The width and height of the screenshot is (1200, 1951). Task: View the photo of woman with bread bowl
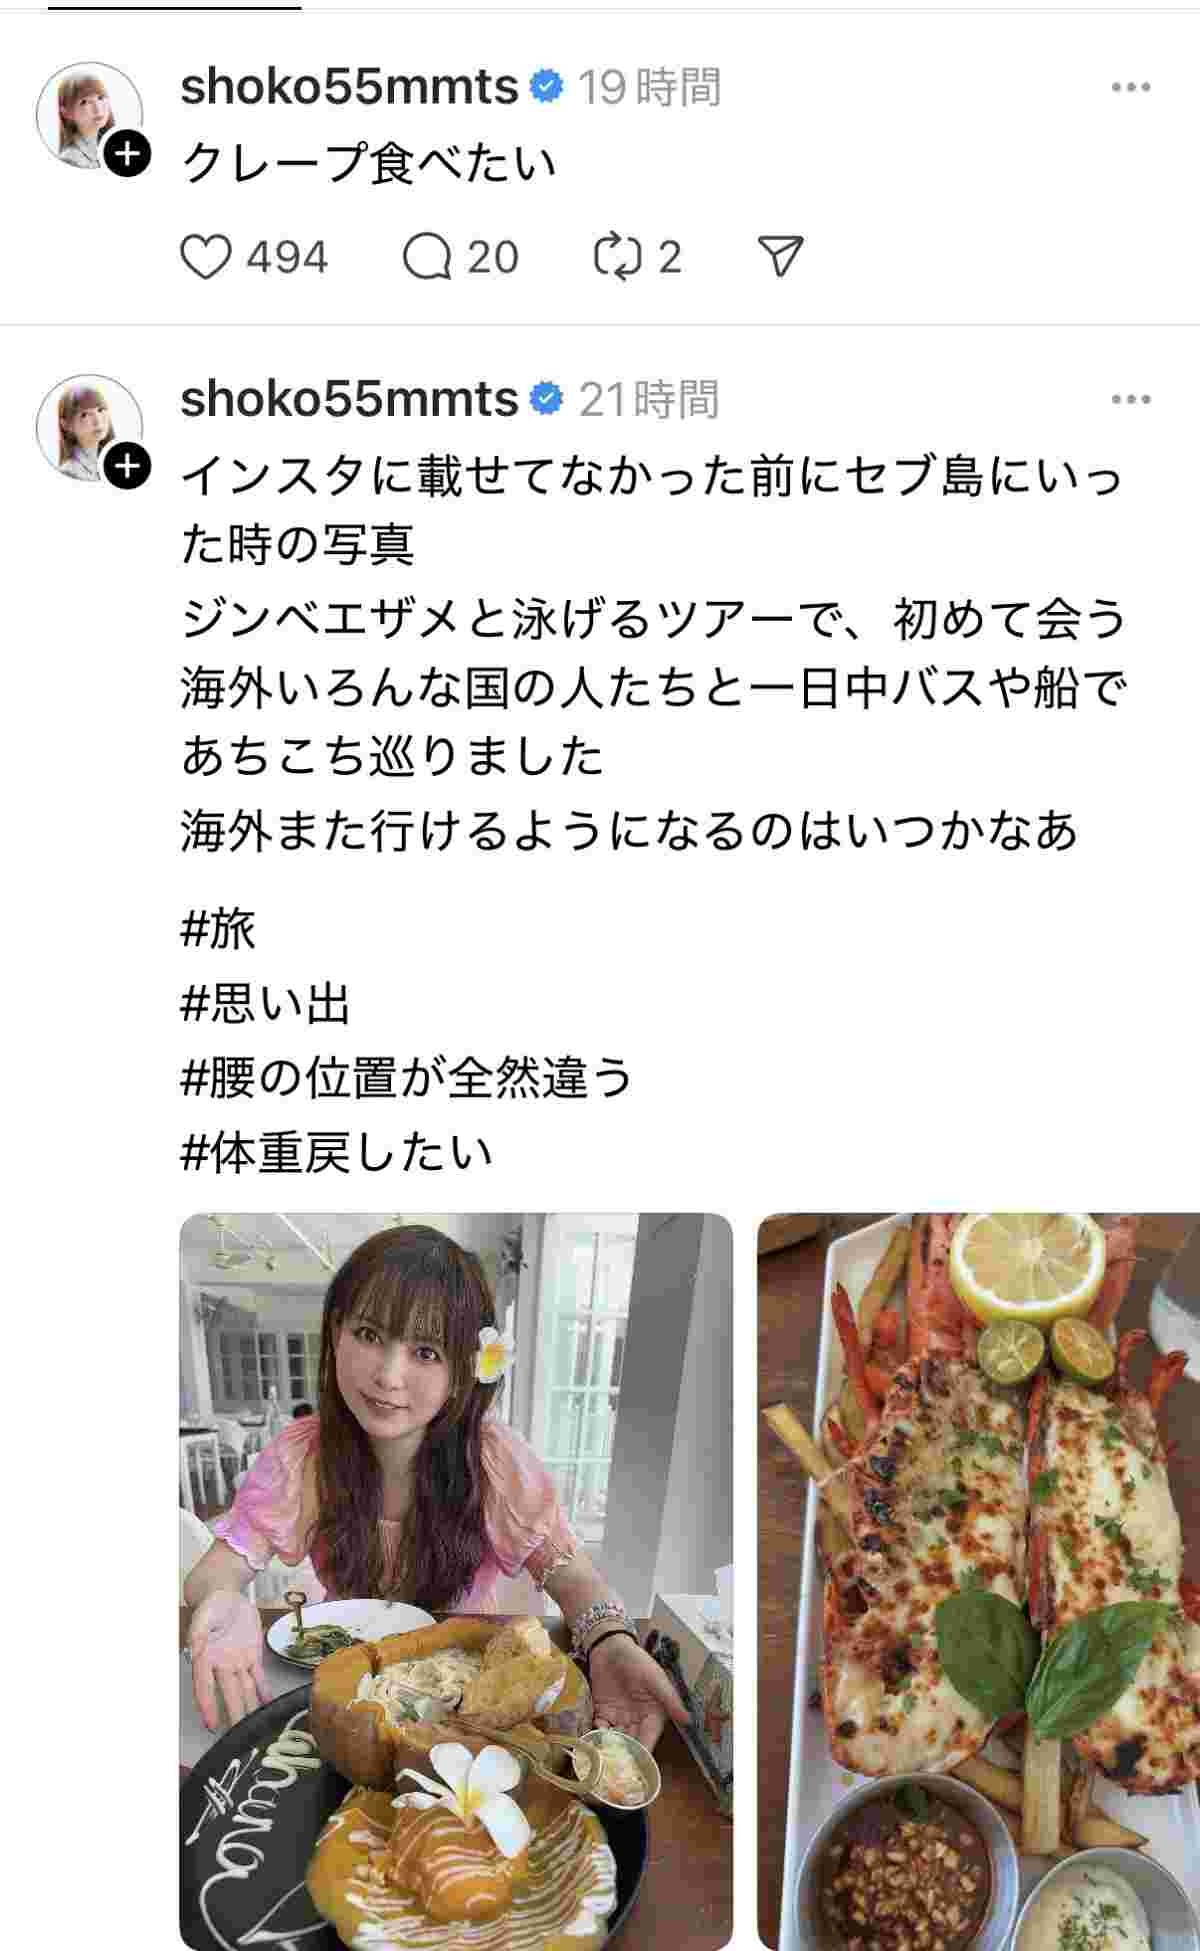click(456, 1581)
